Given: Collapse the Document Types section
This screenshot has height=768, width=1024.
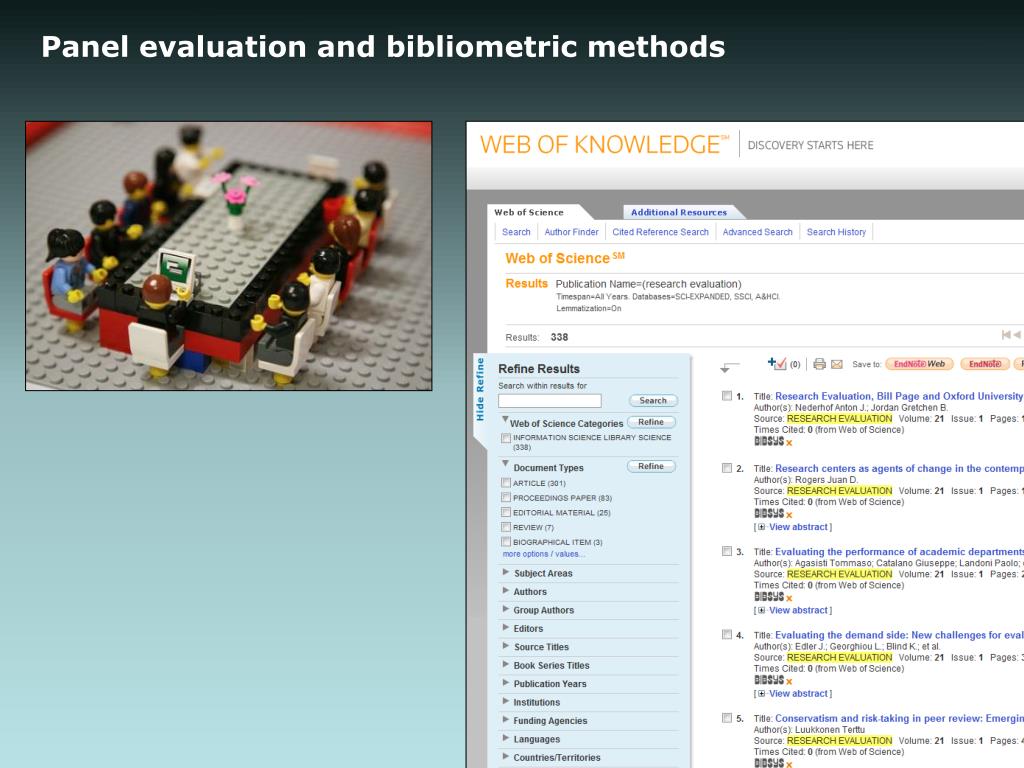Looking at the screenshot, I should (x=505, y=464).
